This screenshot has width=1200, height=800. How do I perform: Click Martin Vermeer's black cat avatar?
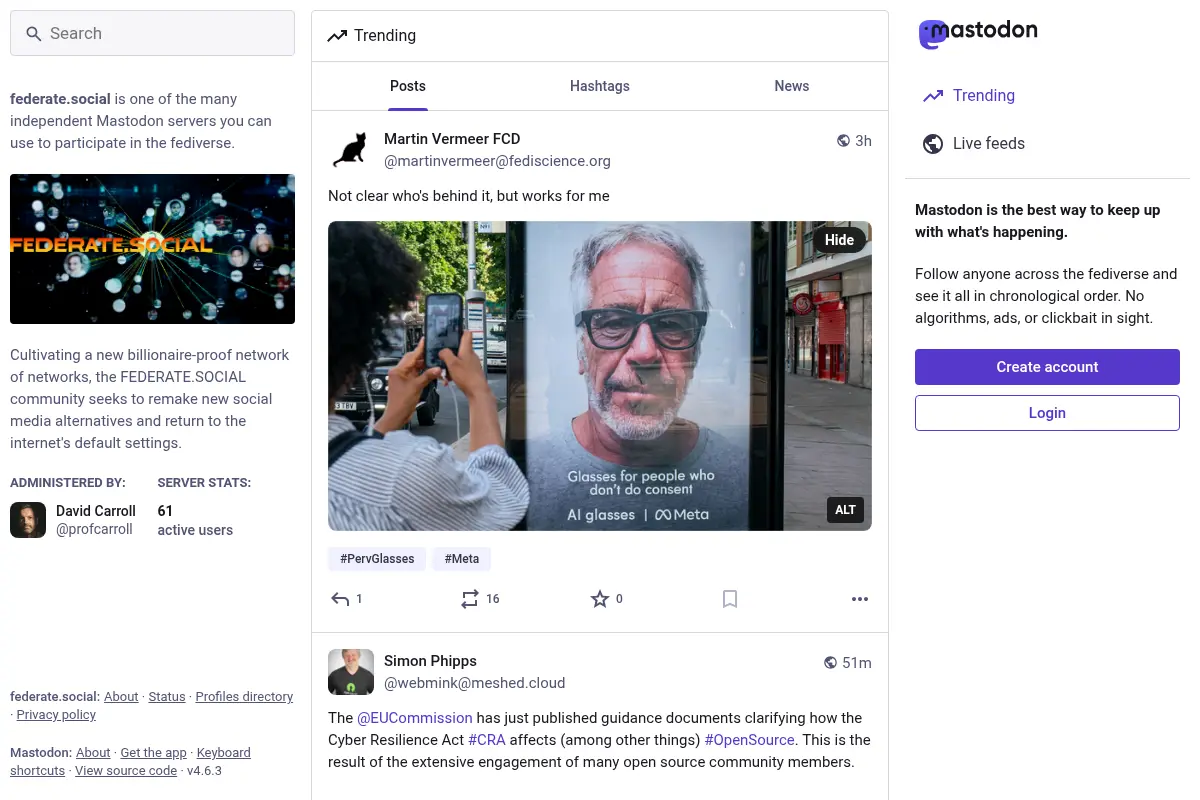click(351, 150)
